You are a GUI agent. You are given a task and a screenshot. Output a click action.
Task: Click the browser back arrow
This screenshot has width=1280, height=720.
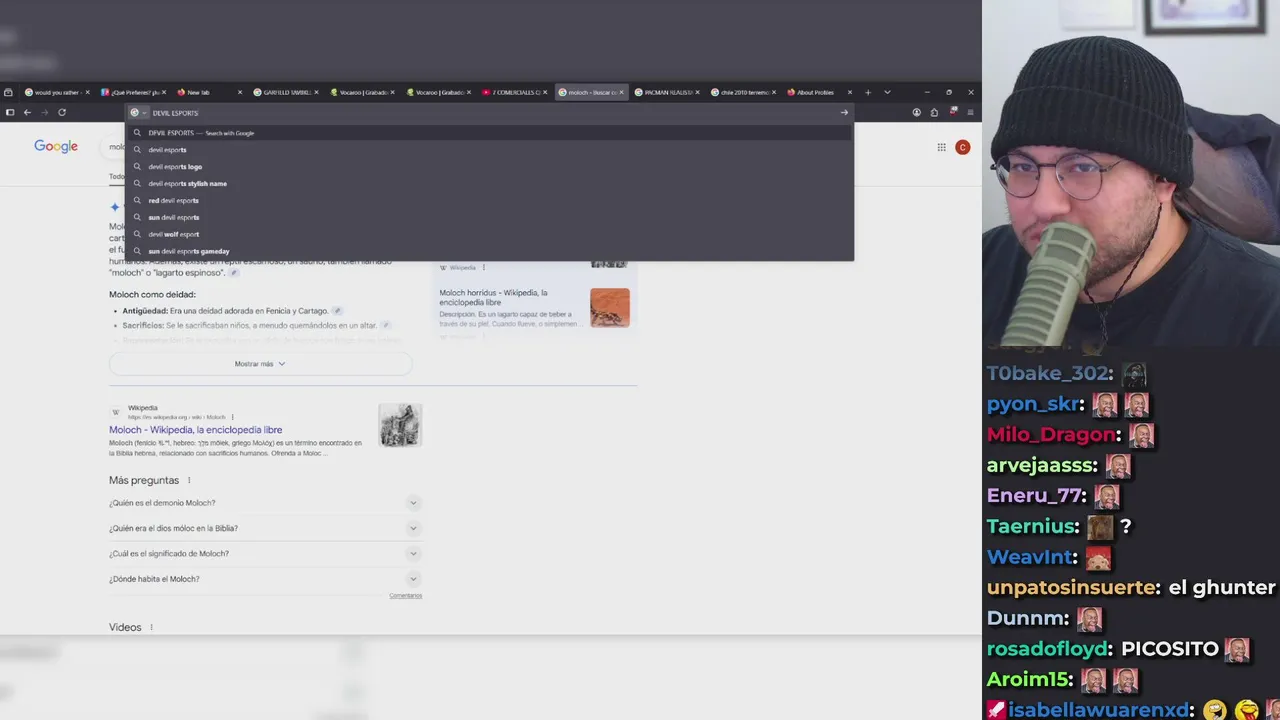[27, 112]
